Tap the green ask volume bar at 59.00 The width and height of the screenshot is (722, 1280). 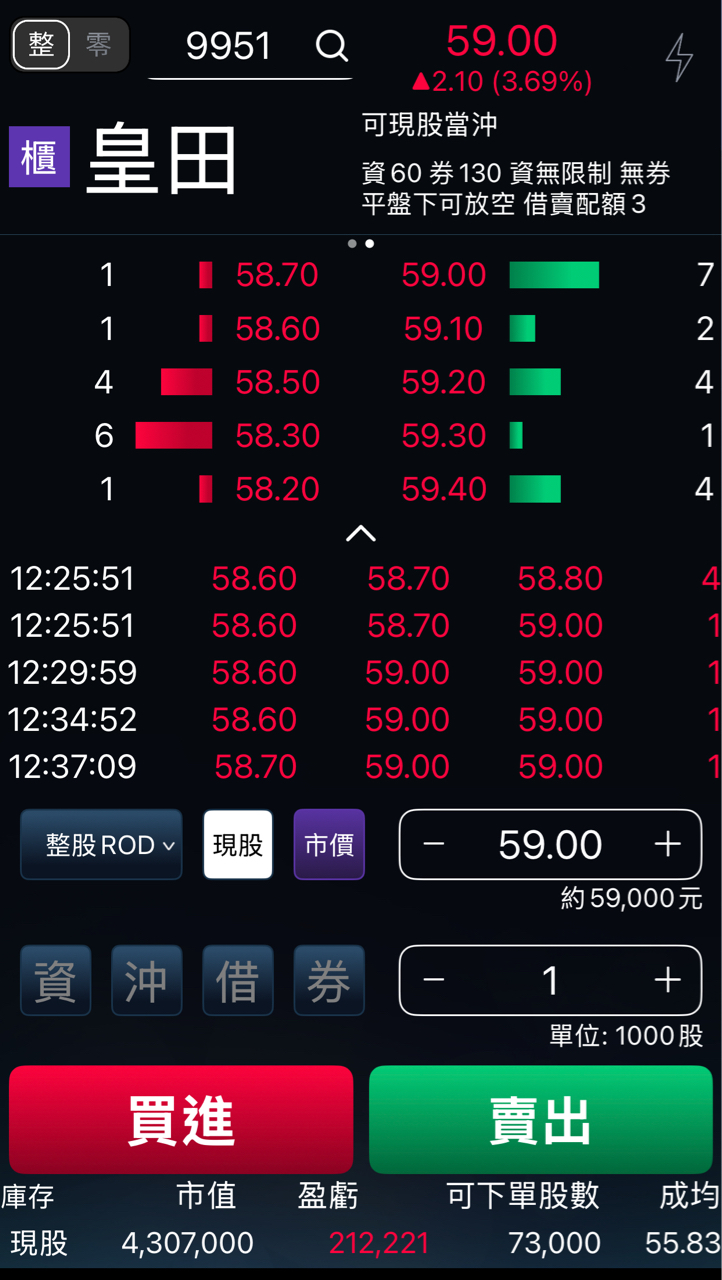tap(554, 275)
